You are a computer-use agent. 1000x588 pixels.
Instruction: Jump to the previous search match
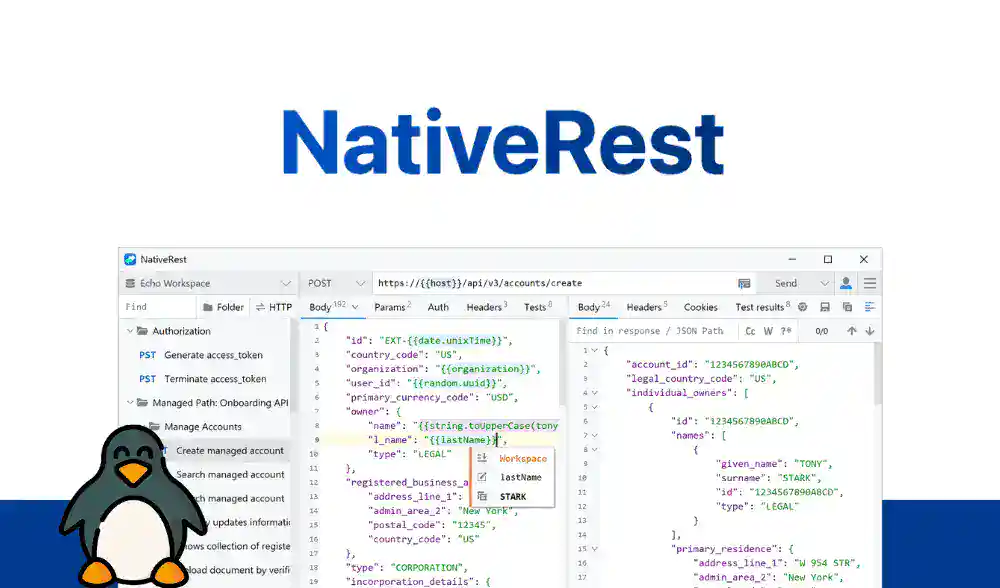pos(852,331)
